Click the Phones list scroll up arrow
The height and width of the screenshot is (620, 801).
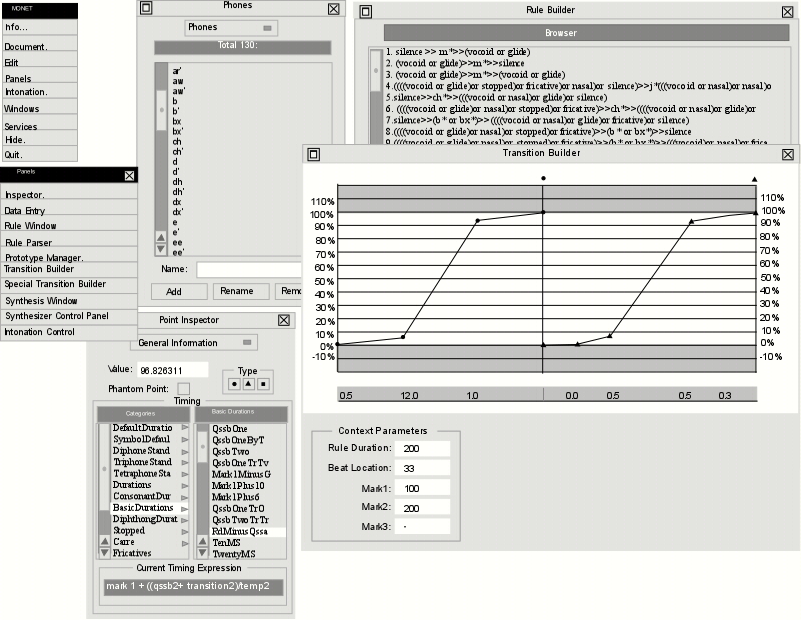pos(161,237)
